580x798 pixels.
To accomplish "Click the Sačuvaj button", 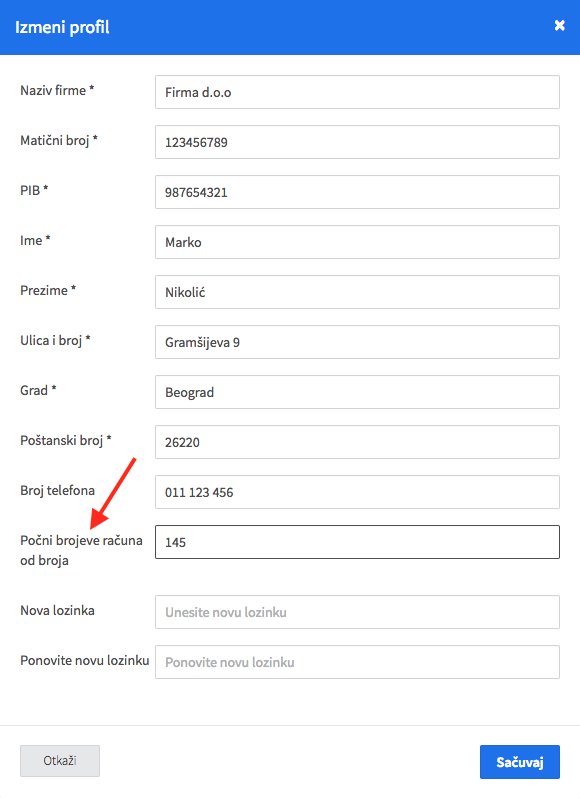I will point(519,762).
